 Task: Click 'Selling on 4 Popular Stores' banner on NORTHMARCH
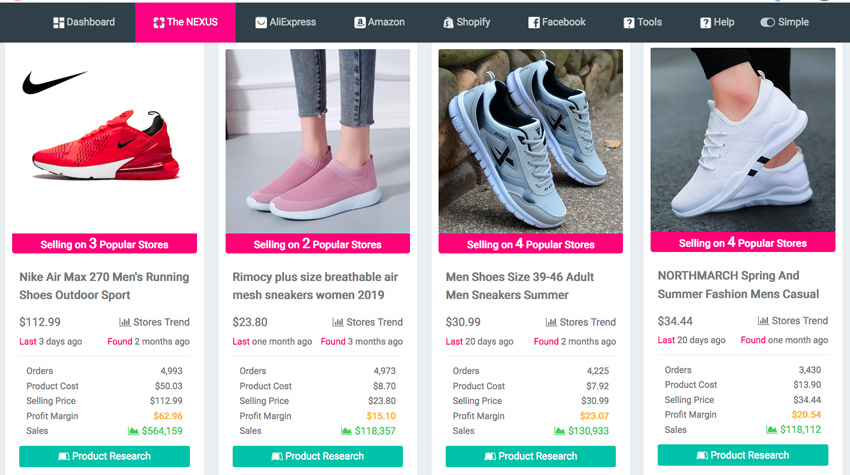pos(742,242)
